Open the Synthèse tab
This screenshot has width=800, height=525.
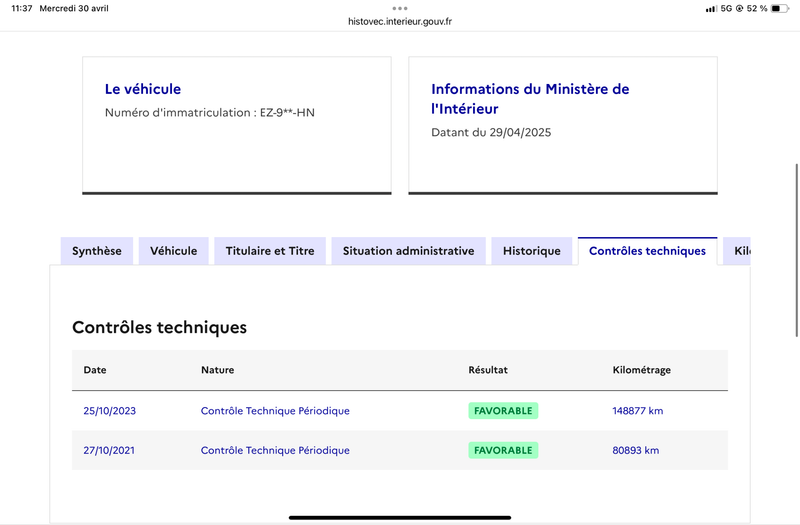(97, 251)
